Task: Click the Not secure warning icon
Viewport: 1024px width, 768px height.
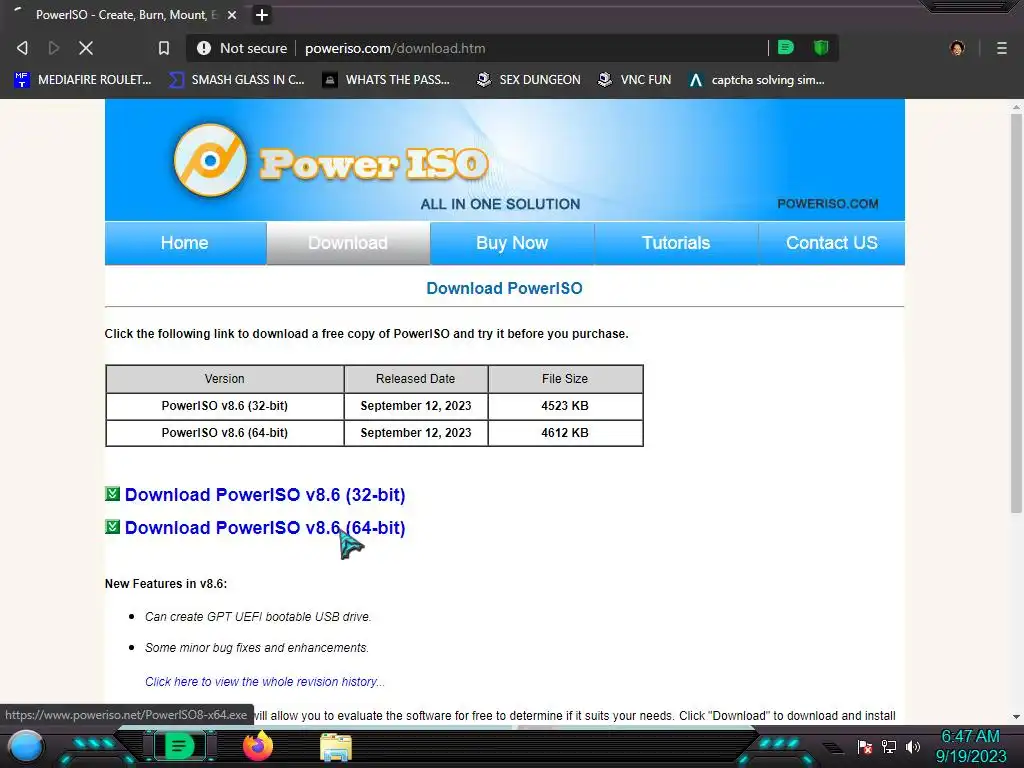Action: [204, 48]
